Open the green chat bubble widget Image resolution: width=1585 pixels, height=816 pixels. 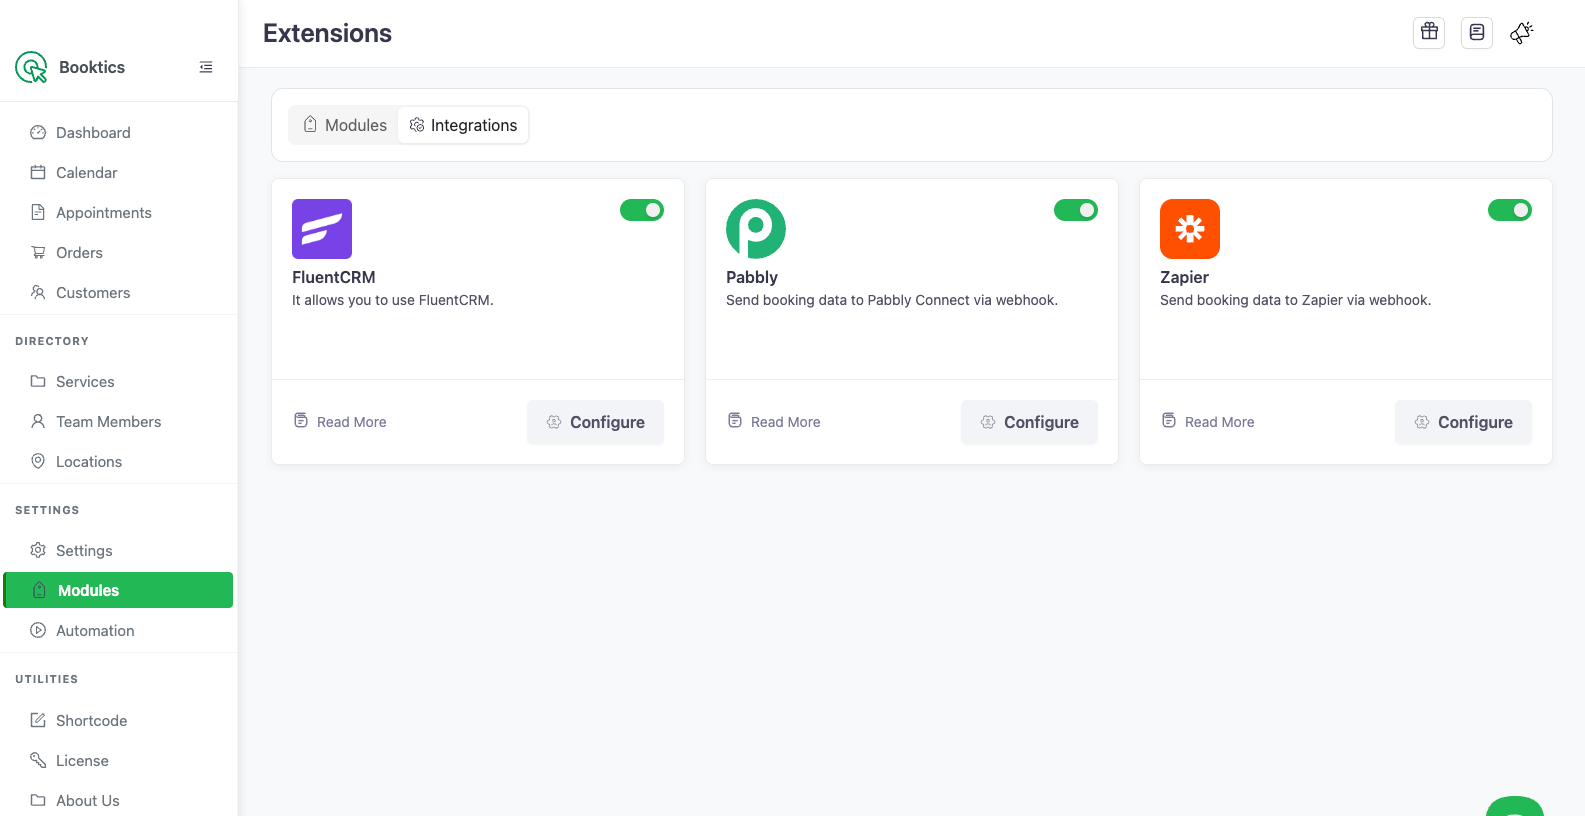click(1515, 806)
